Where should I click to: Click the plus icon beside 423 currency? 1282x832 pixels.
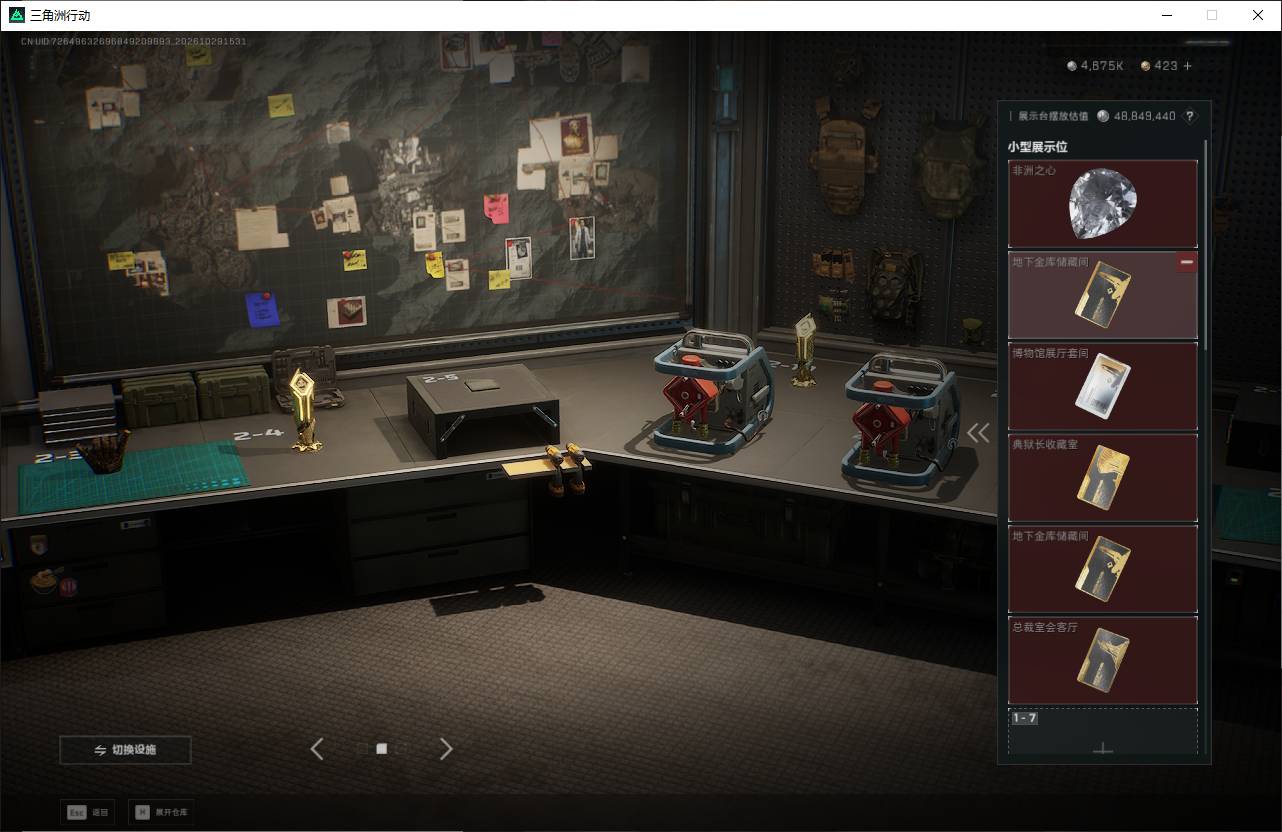click(x=1188, y=66)
